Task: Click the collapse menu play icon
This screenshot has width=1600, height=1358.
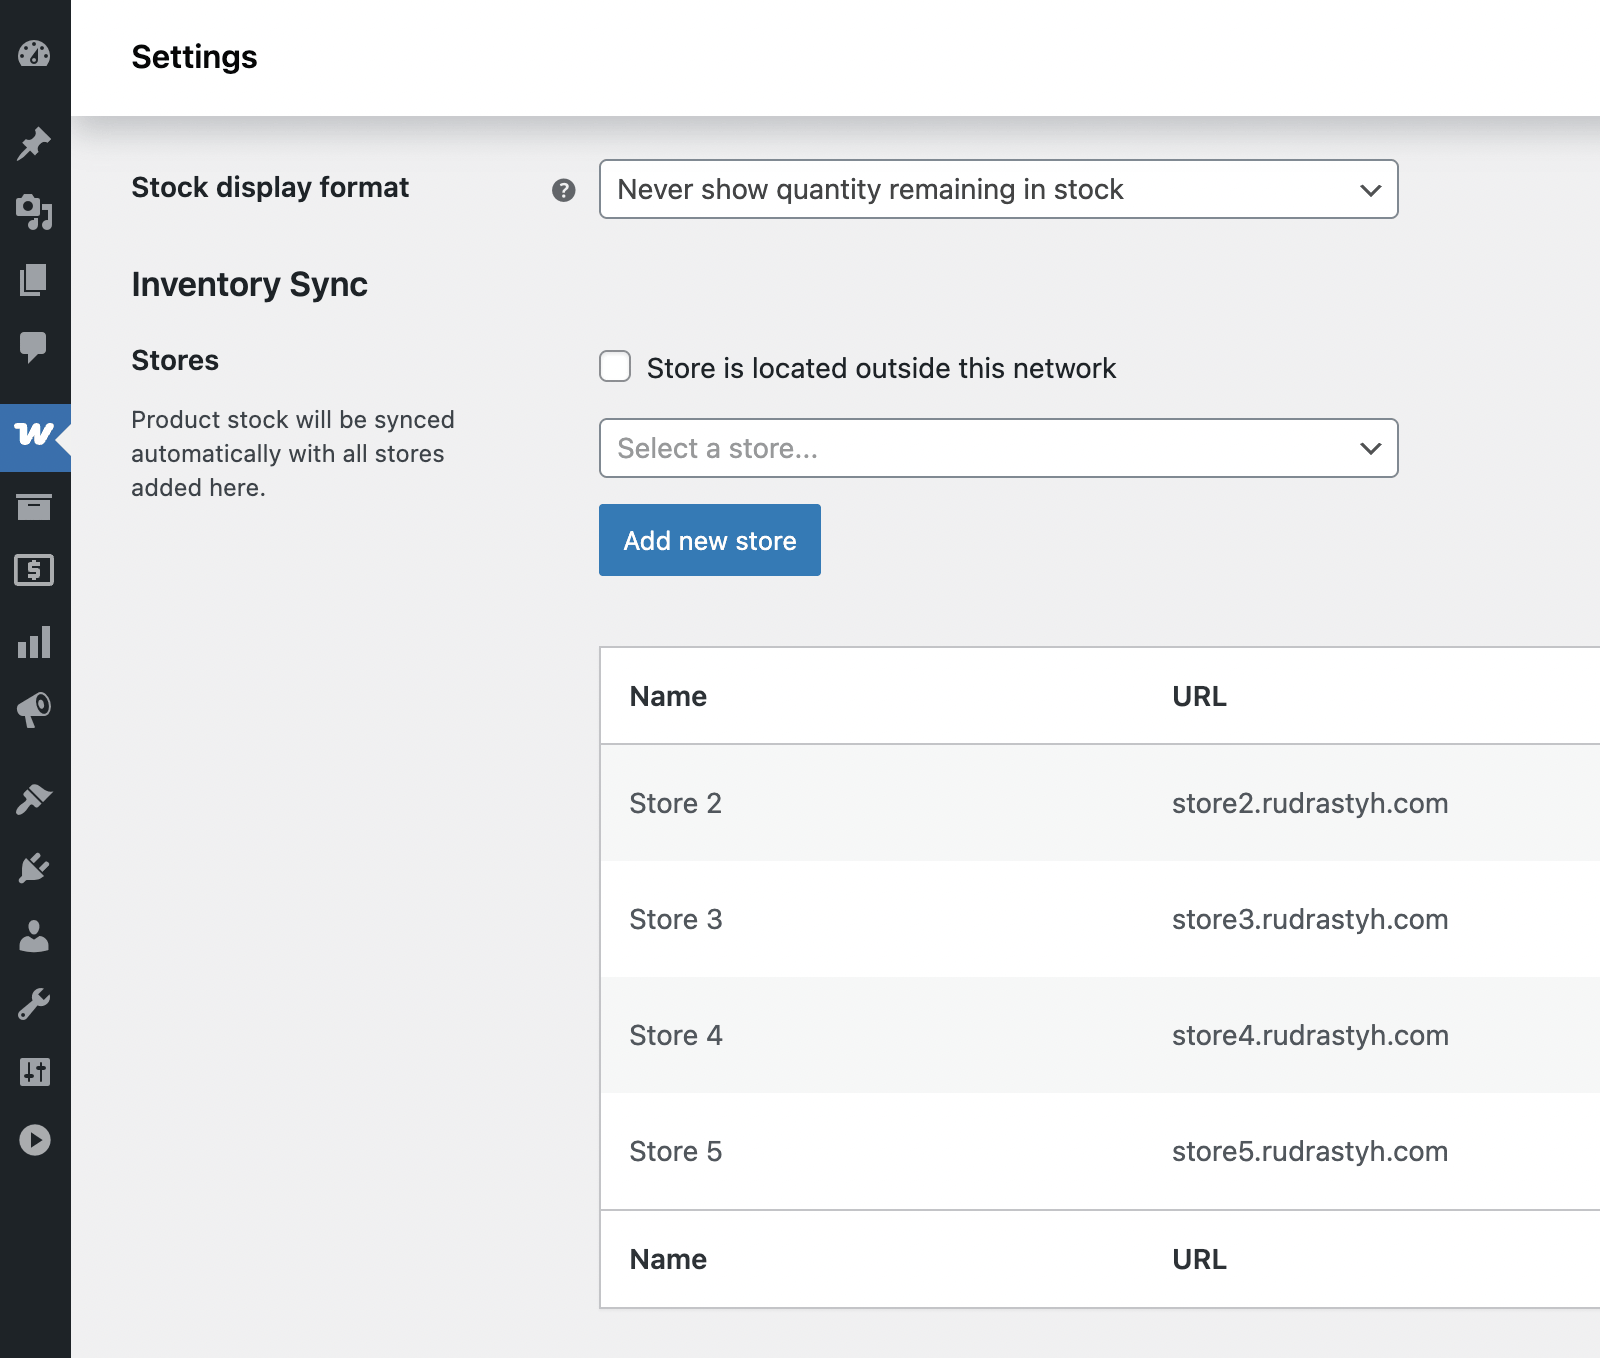Action: click(34, 1140)
